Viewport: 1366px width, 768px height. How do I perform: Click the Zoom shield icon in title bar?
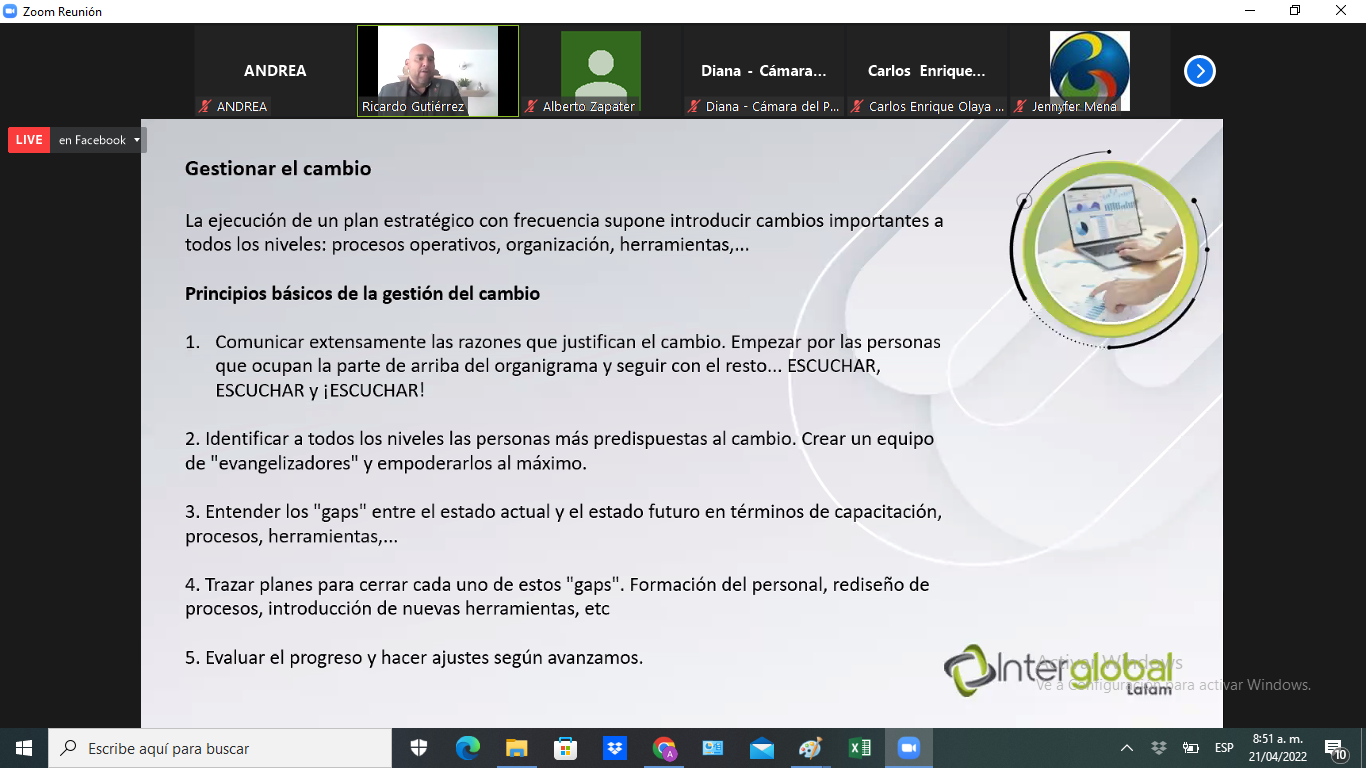point(10,11)
